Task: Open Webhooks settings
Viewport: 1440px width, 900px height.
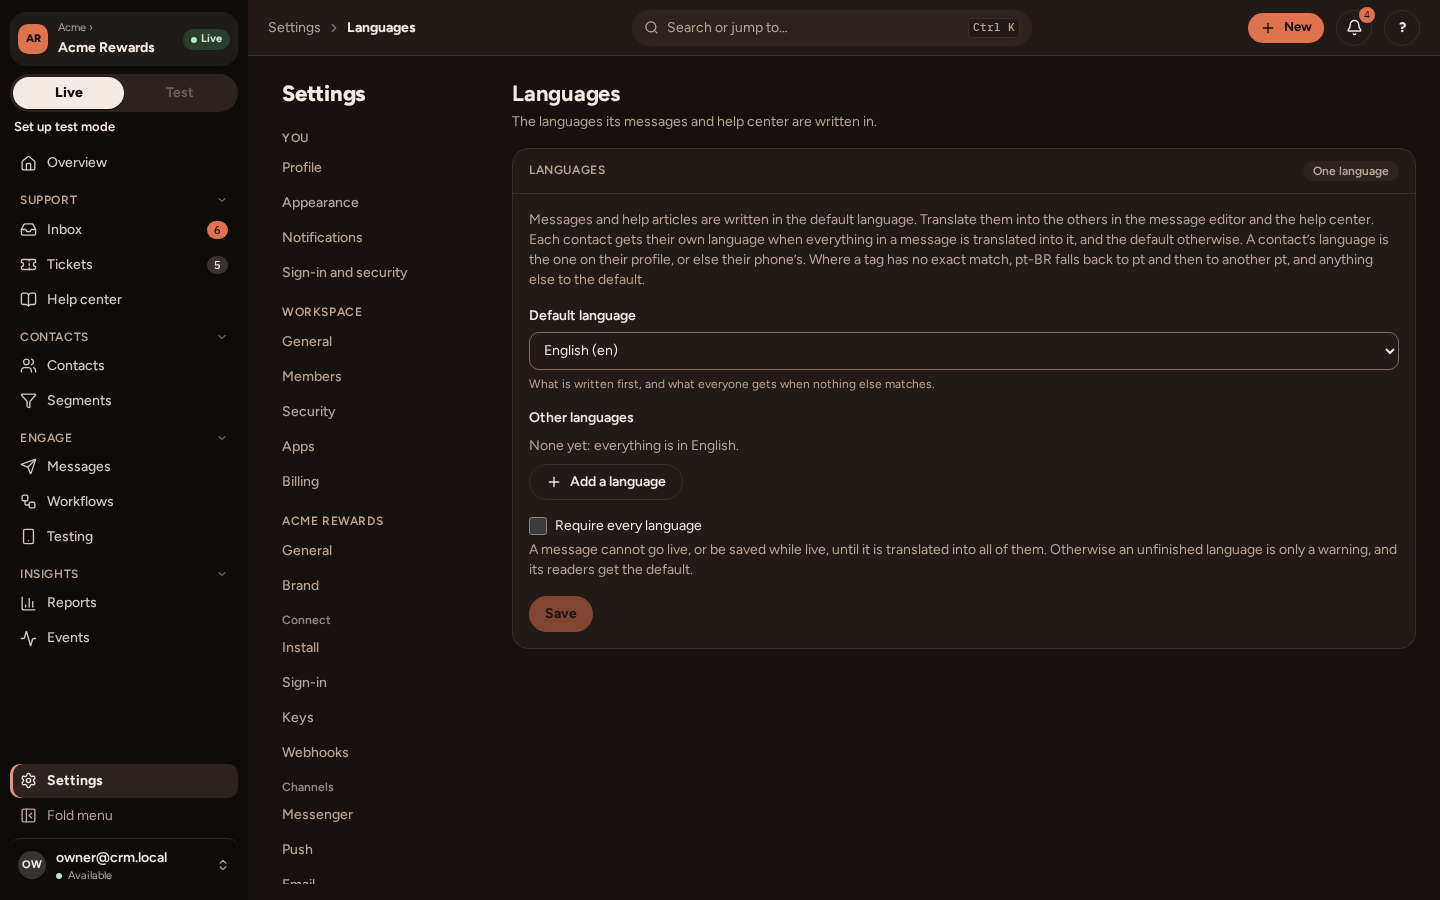Action: [x=315, y=753]
